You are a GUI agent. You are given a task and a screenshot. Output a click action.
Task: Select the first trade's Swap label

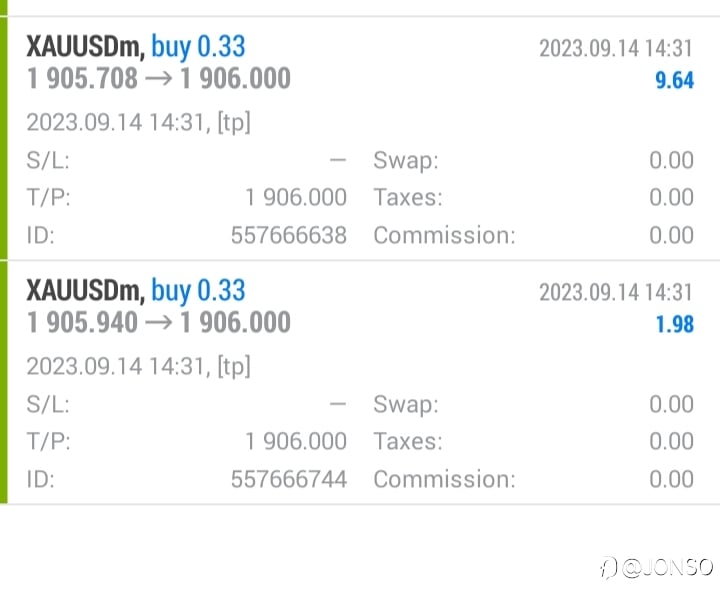(406, 161)
